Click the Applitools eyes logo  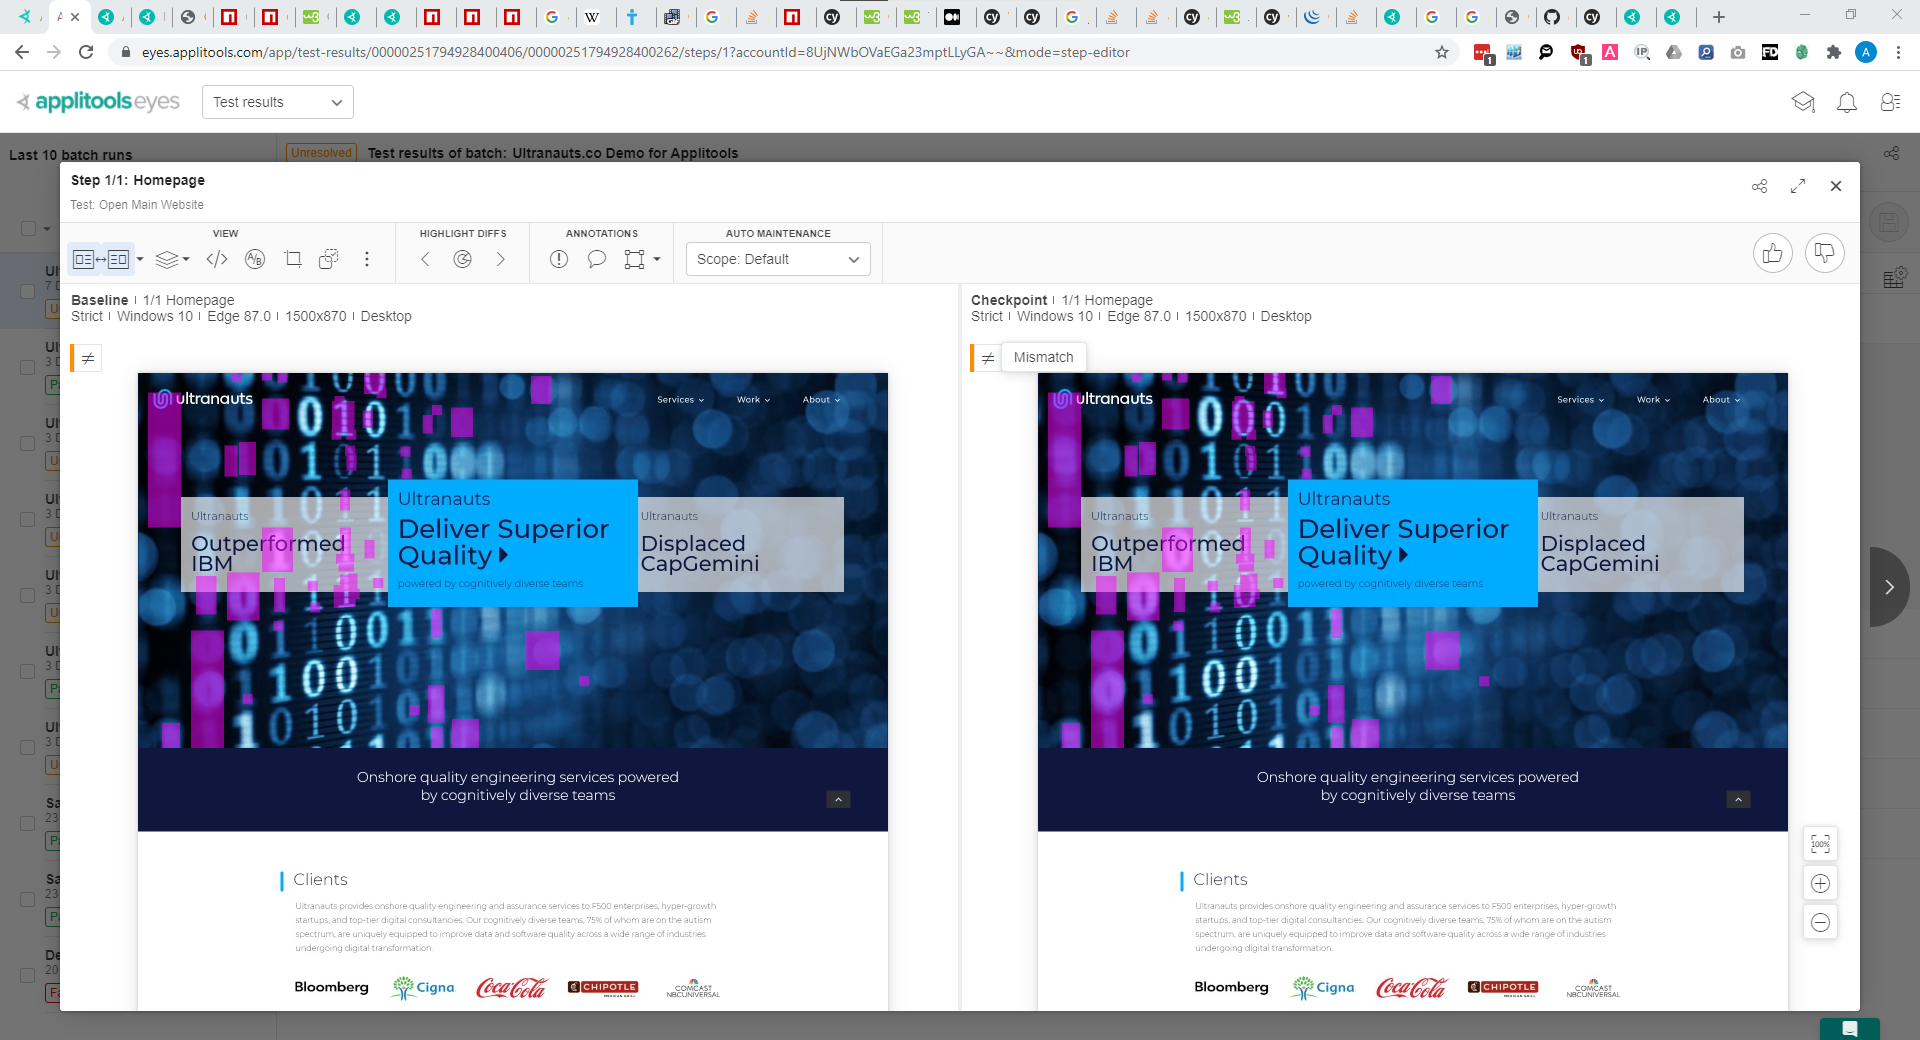click(98, 102)
